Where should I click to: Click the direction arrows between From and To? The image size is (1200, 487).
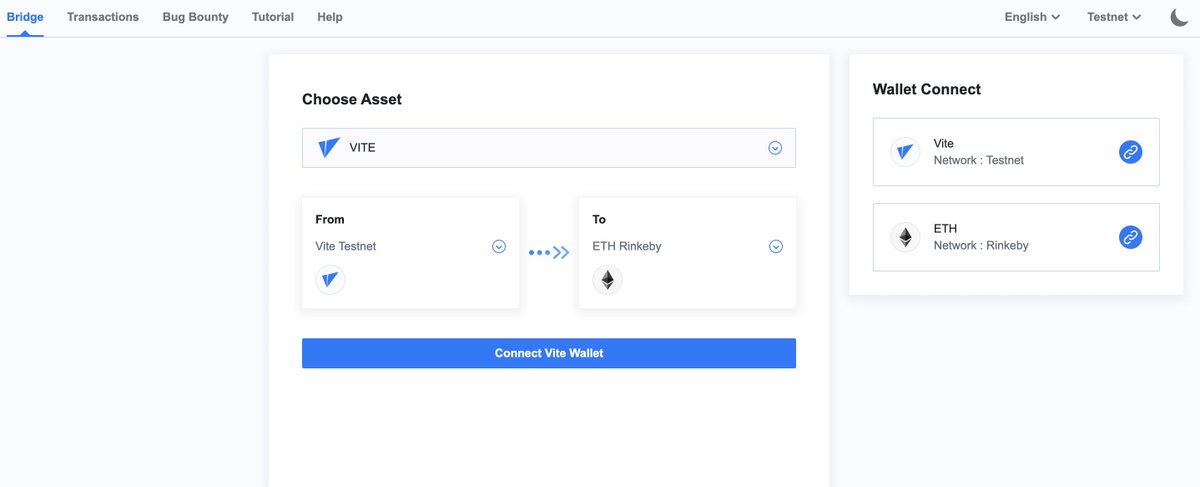549,252
